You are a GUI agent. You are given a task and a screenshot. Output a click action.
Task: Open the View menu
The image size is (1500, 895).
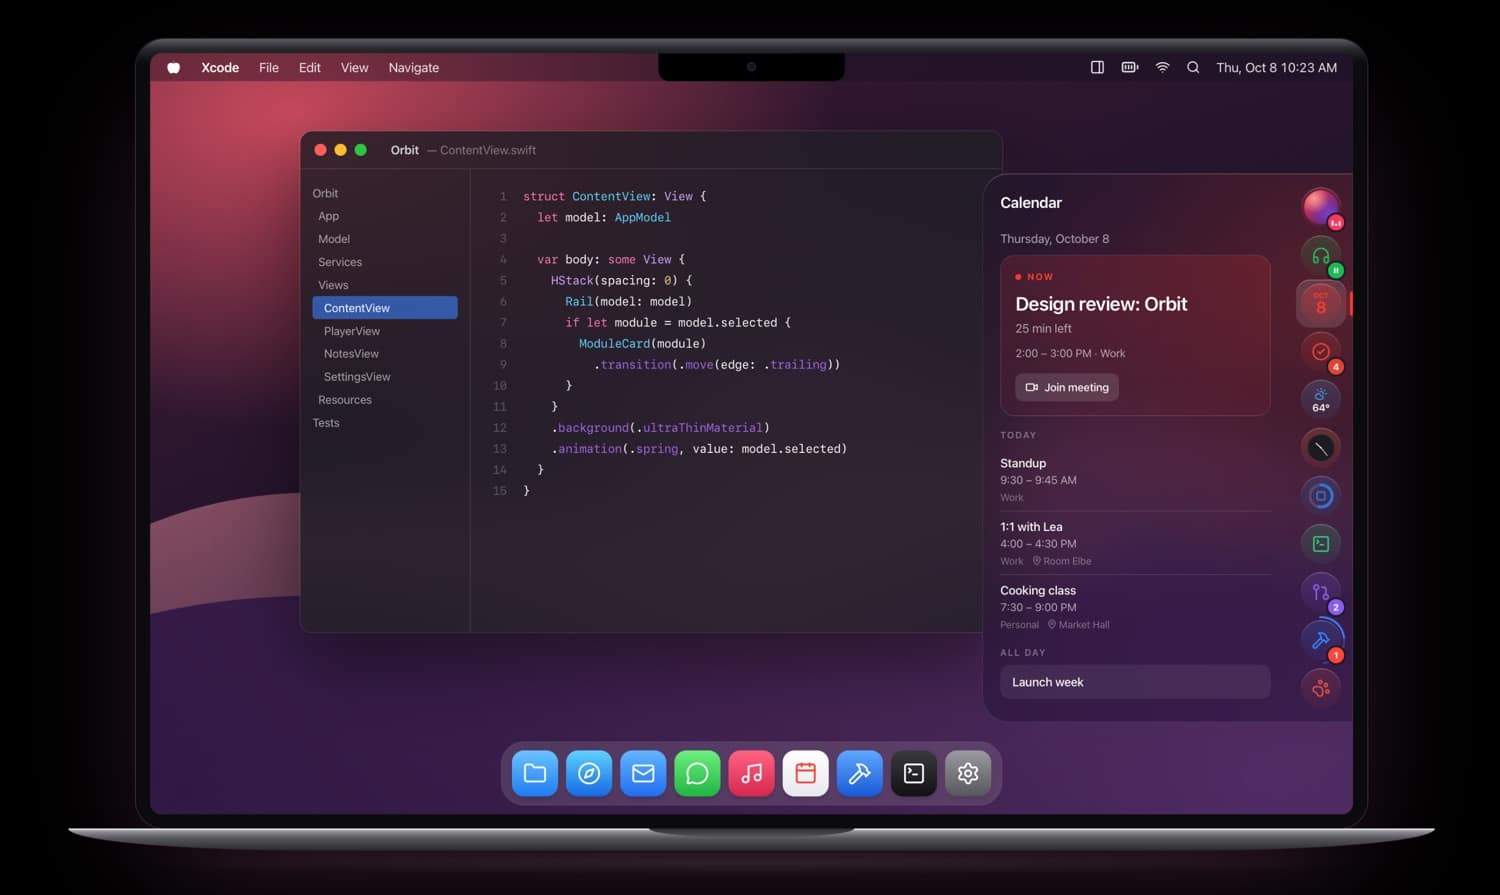pos(354,68)
